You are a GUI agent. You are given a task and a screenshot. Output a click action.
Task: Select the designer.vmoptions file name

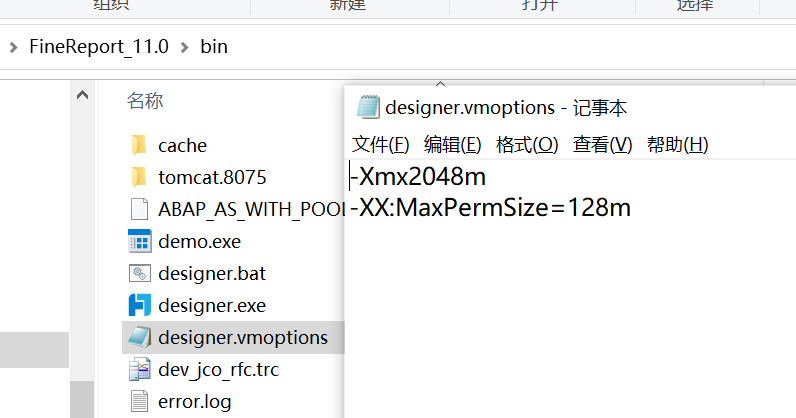coord(243,337)
